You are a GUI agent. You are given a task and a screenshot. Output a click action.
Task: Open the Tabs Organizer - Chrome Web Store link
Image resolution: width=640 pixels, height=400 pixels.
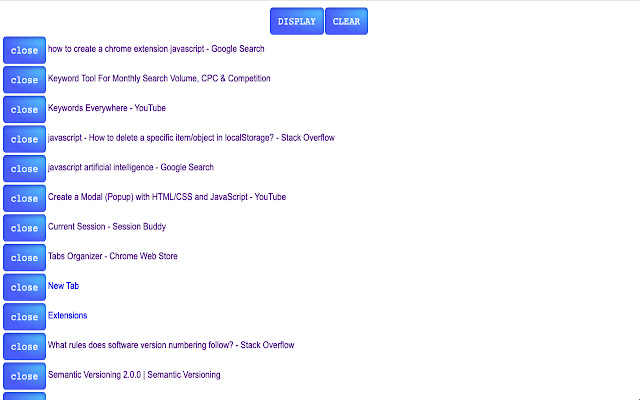(x=113, y=256)
